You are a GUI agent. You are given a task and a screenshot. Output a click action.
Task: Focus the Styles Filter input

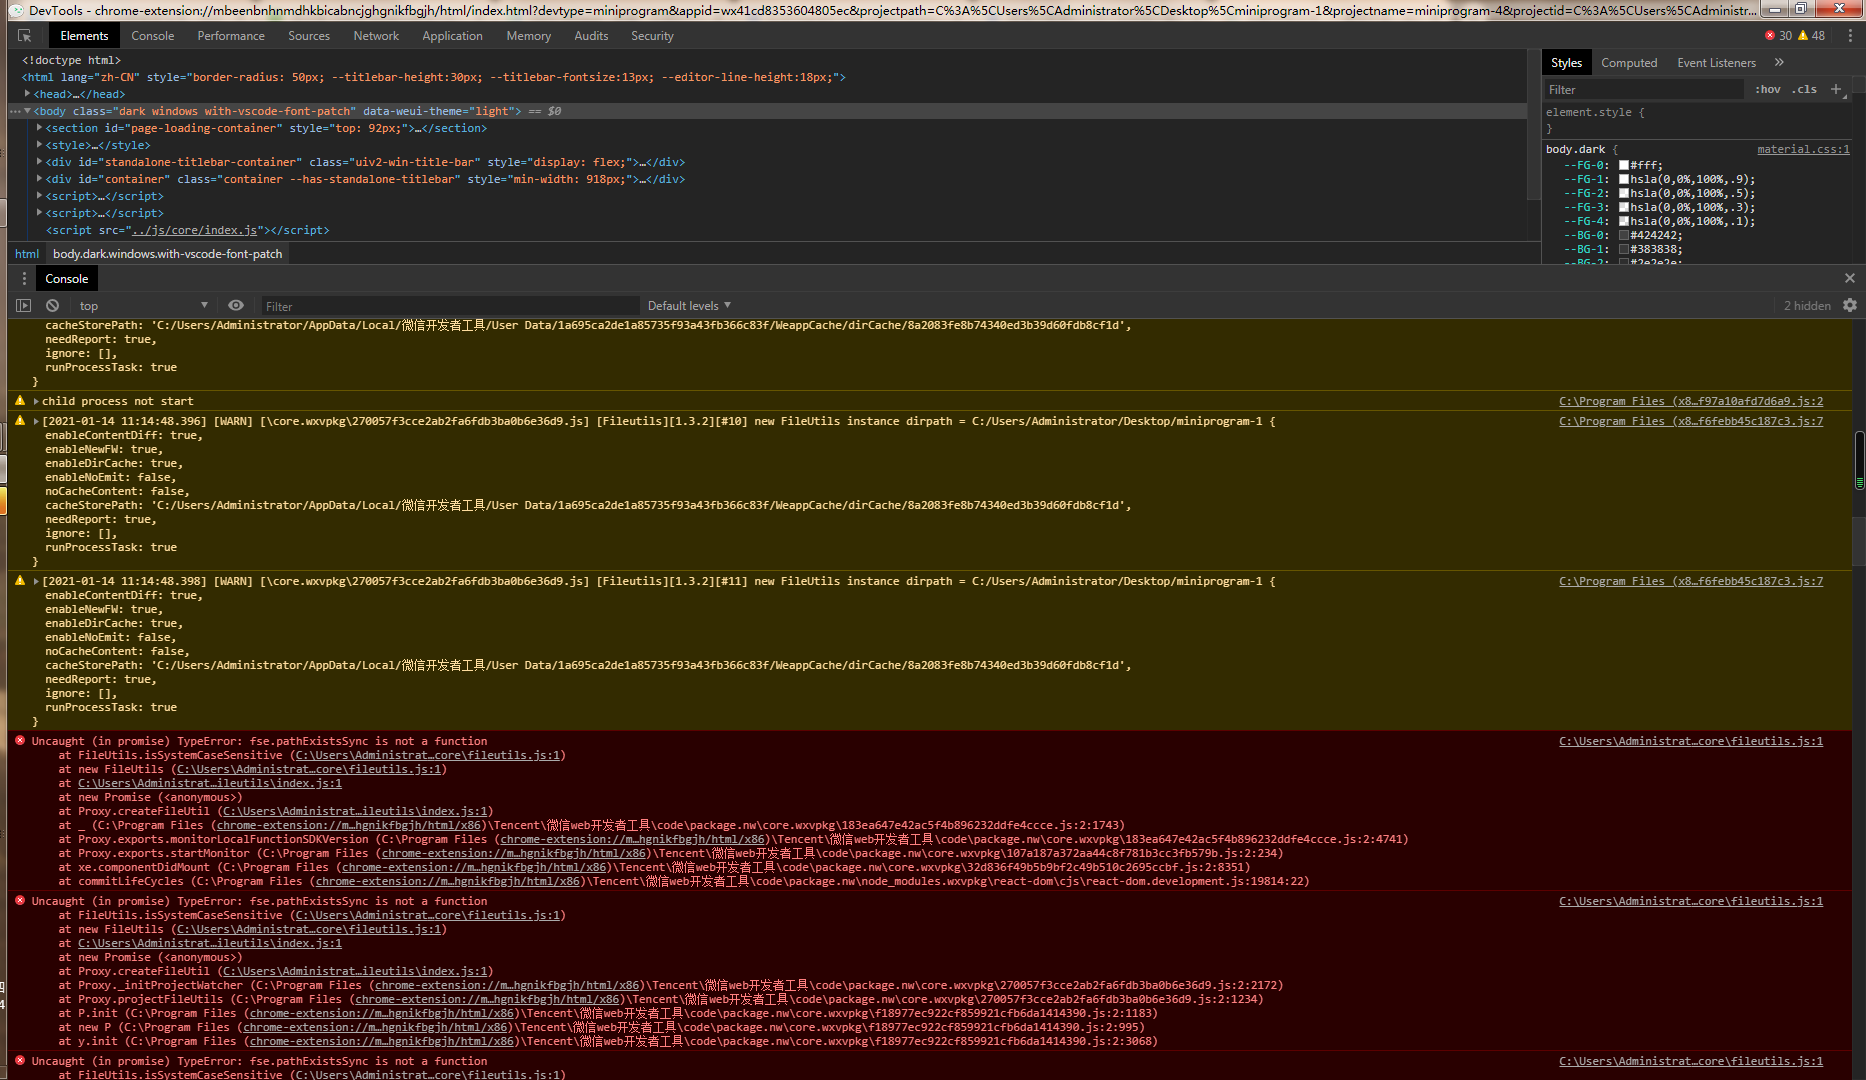(1643, 90)
